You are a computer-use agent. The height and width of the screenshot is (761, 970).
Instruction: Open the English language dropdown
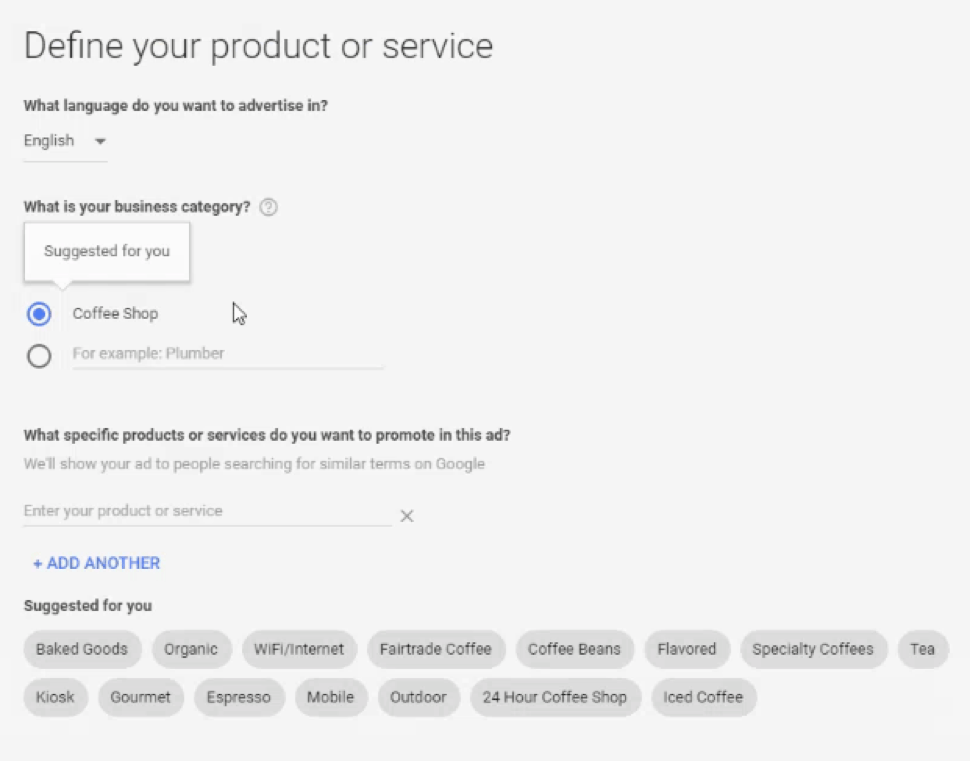coord(65,141)
